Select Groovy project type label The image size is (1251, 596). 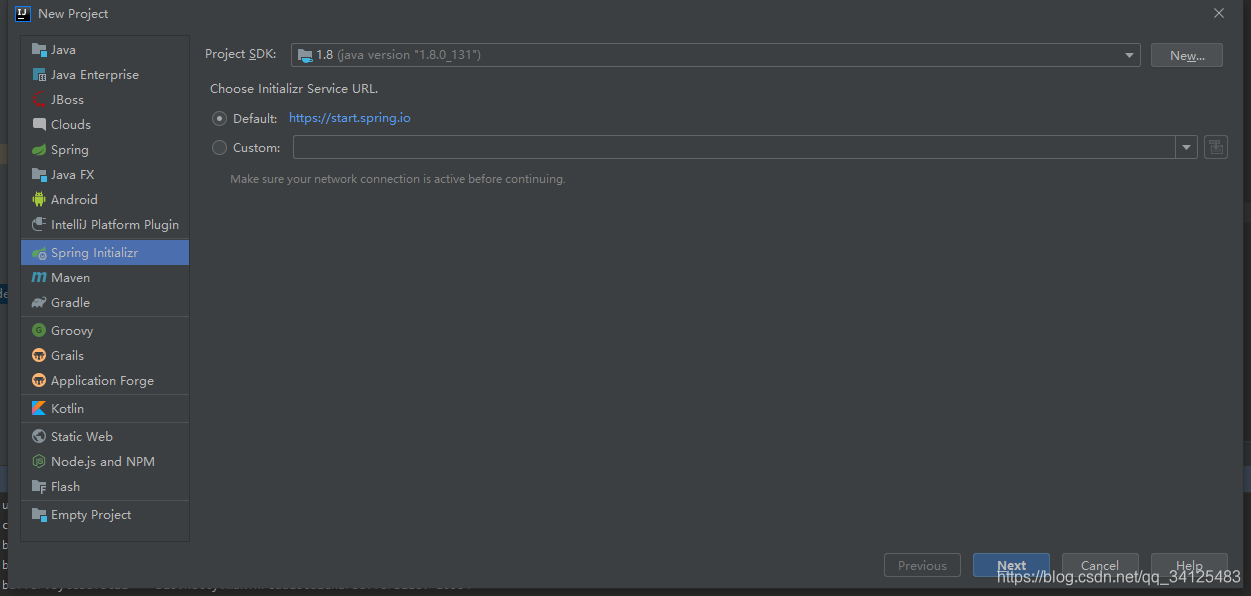coord(72,331)
